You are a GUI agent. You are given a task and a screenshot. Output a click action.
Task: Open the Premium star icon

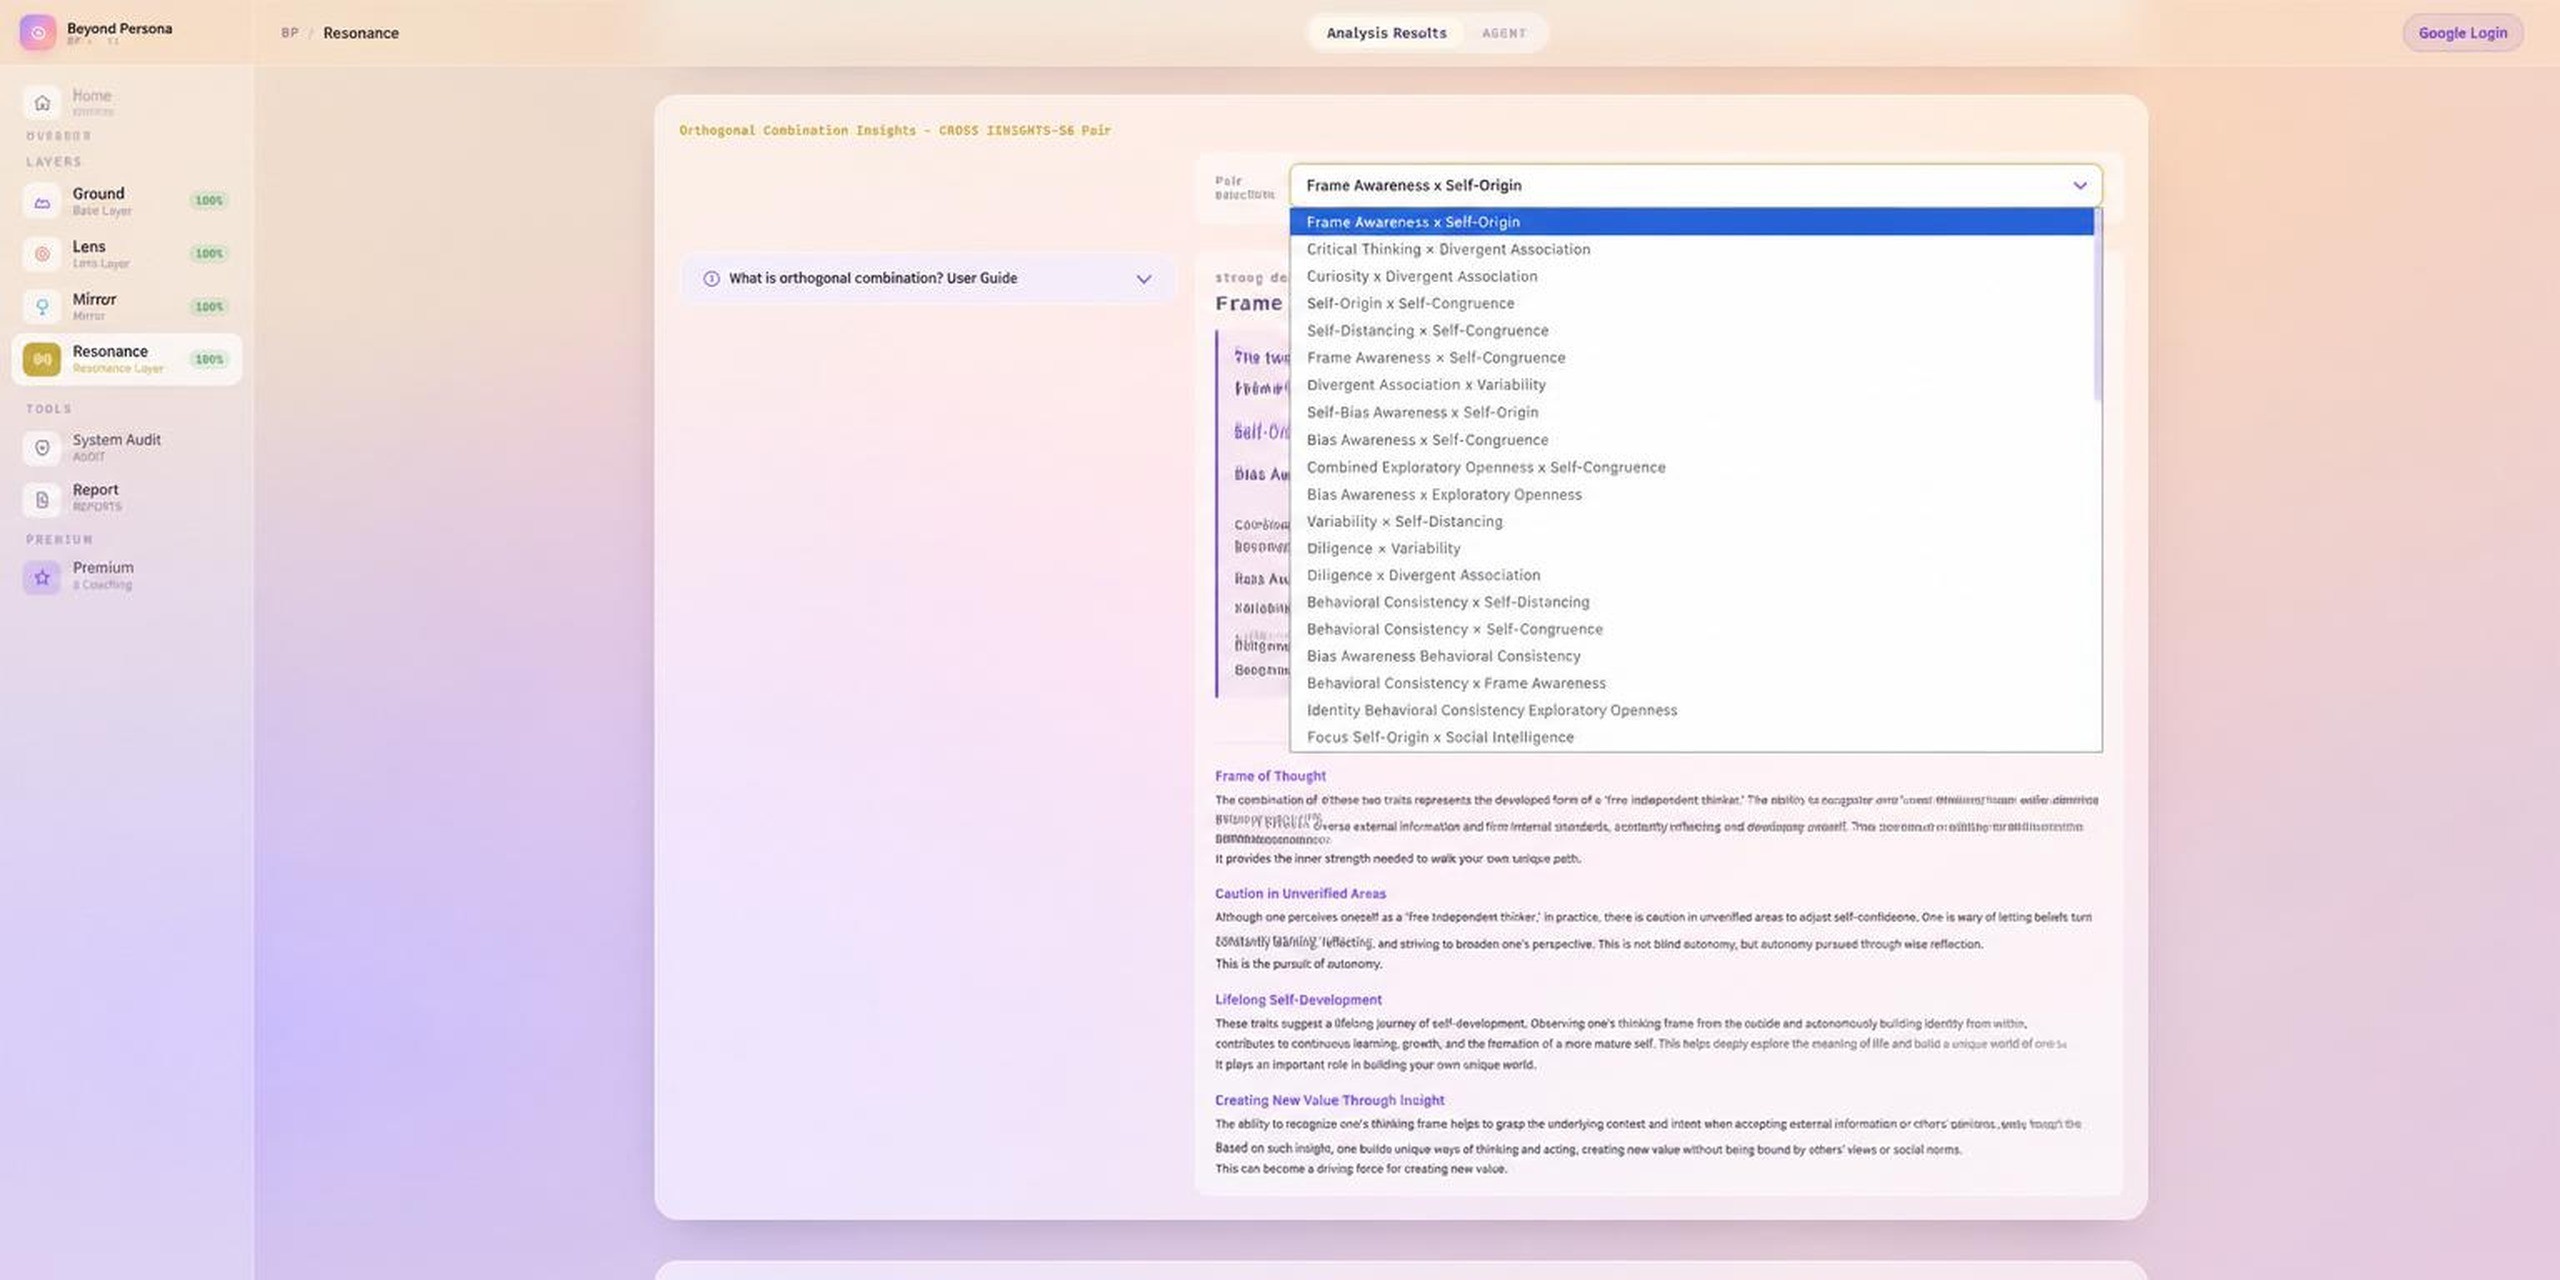click(42, 577)
